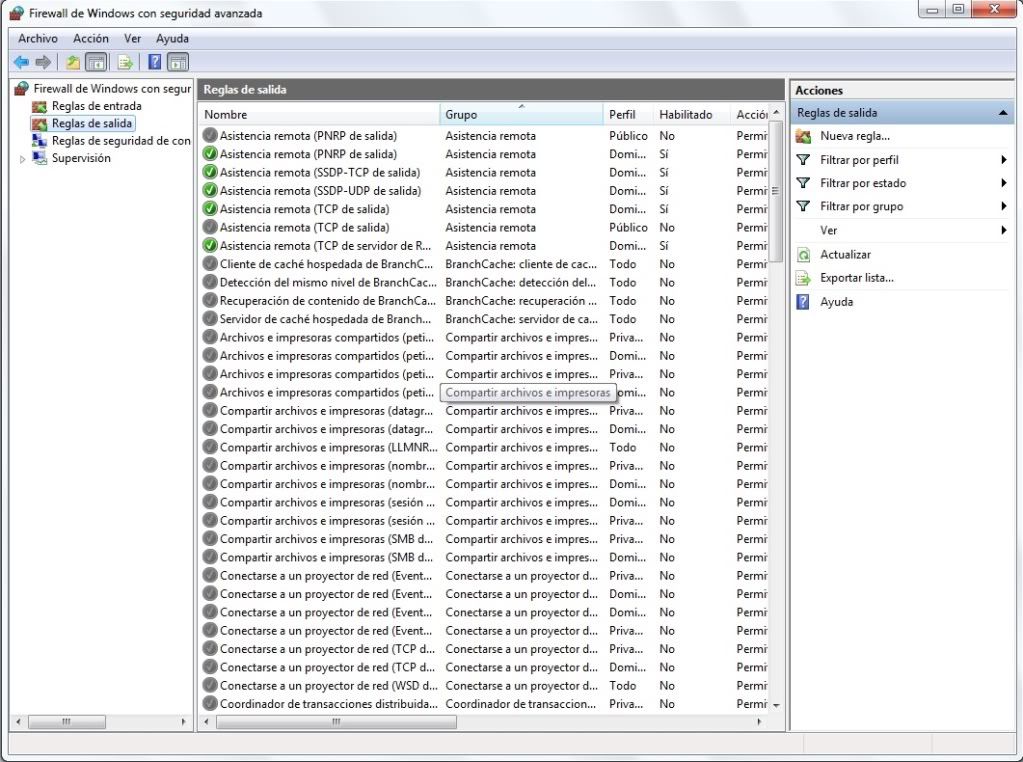Image resolution: width=1023 pixels, height=762 pixels.
Task: Open the Filtrar por grupo submenu arrow
Action: [x=1003, y=206]
